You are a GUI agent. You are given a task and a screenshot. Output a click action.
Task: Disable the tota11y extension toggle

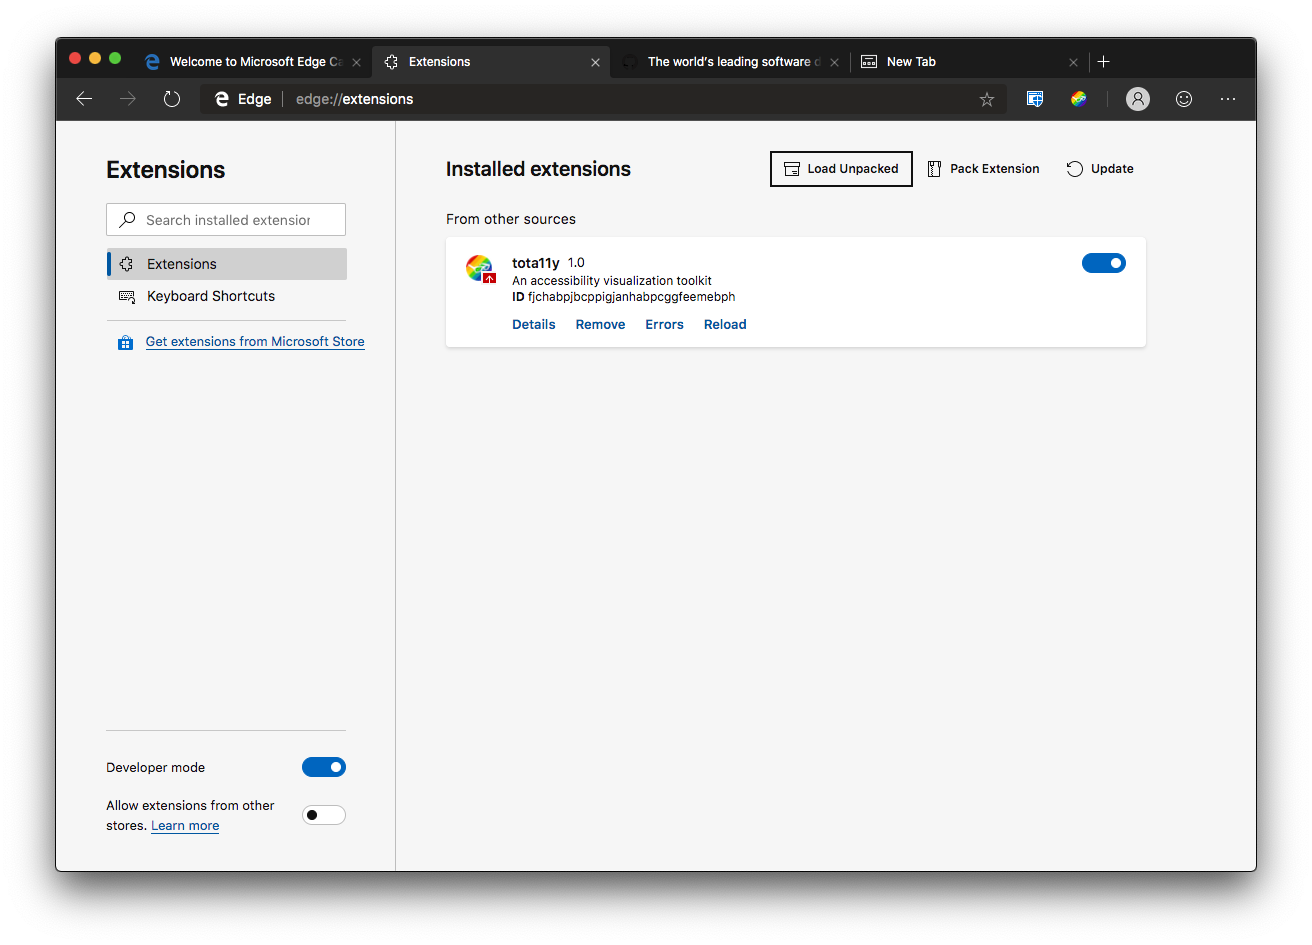click(1104, 263)
